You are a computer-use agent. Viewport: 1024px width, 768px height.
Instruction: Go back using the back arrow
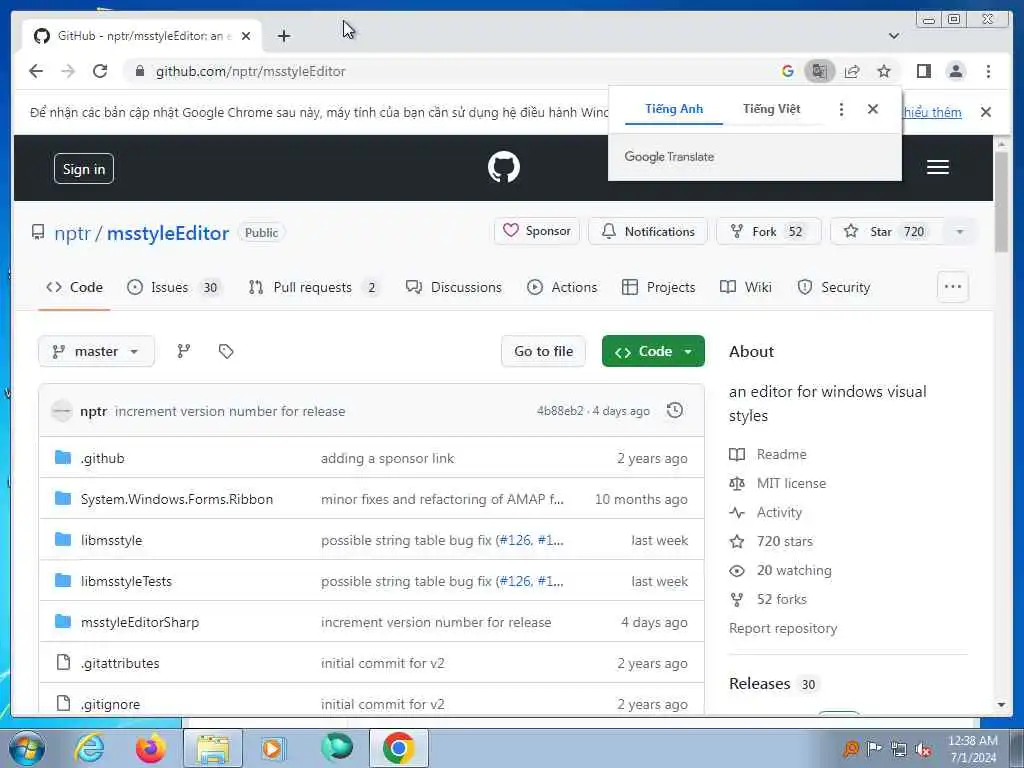coord(36,71)
